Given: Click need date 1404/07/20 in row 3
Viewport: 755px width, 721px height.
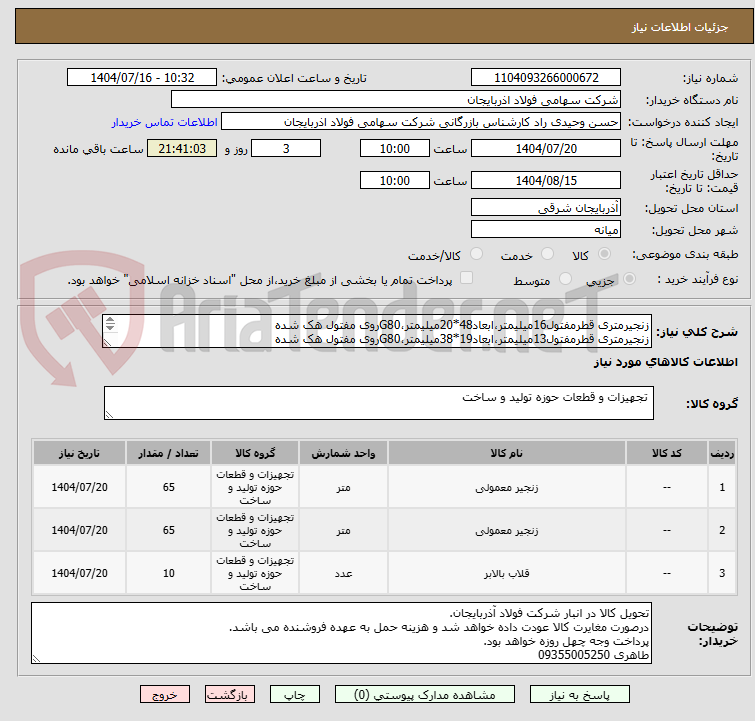Looking at the screenshot, I should tap(79, 573).
